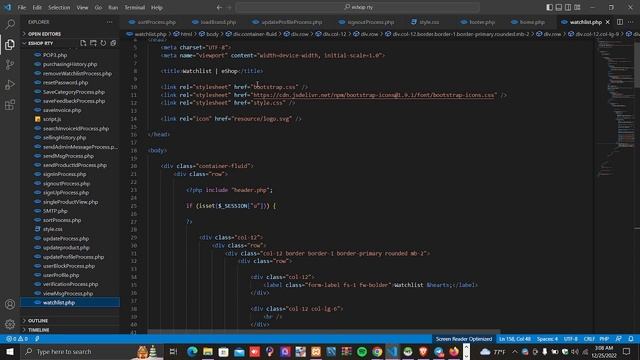Create new file in ESHOP RTY
The height and width of the screenshot is (360, 640).
pyautogui.click(x=83, y=43)
